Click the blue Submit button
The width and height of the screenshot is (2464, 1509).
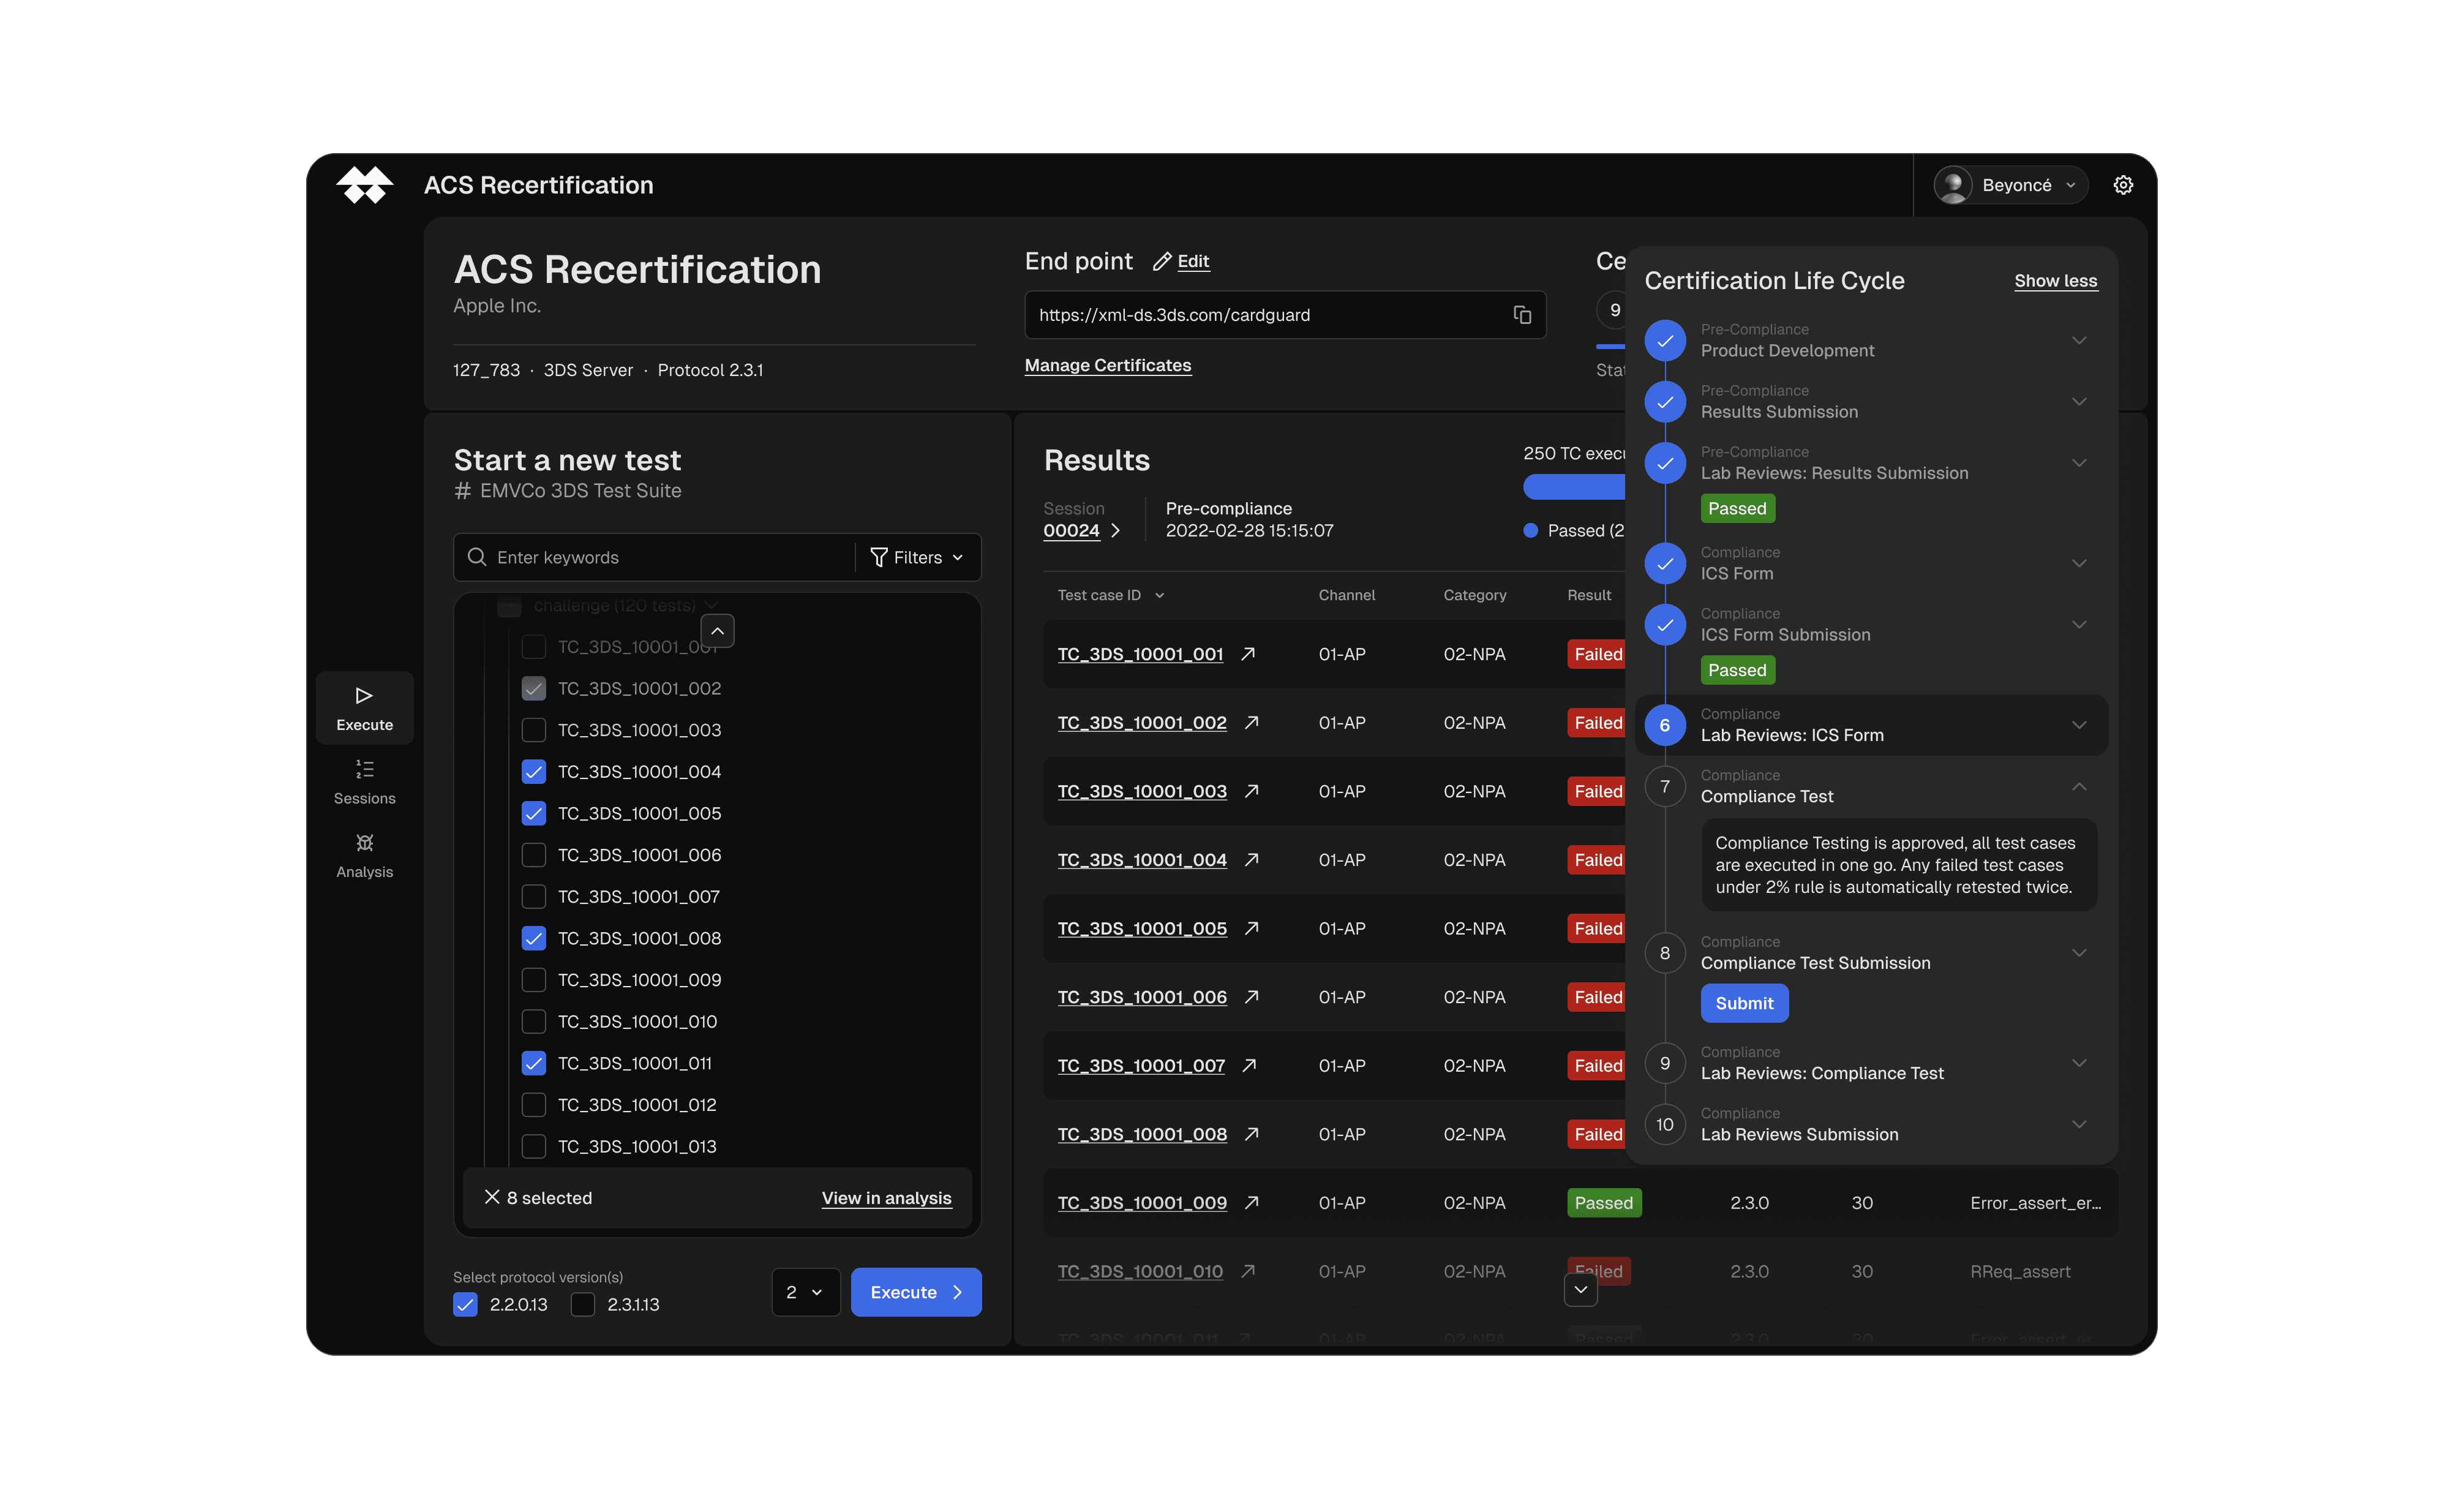pyautogui.click(x=1744, y=1003)
